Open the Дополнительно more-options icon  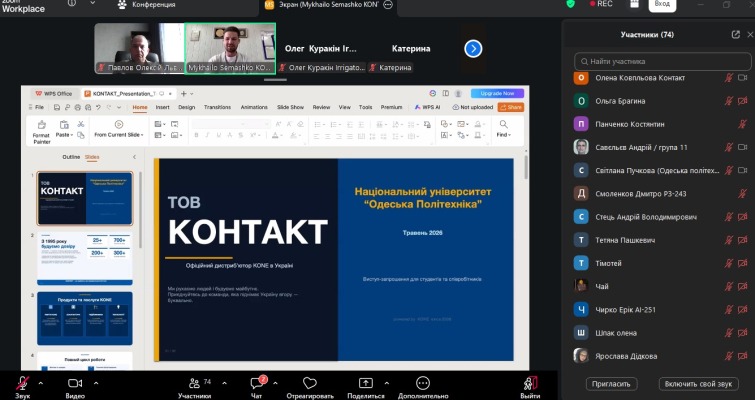tap(423, 383)
